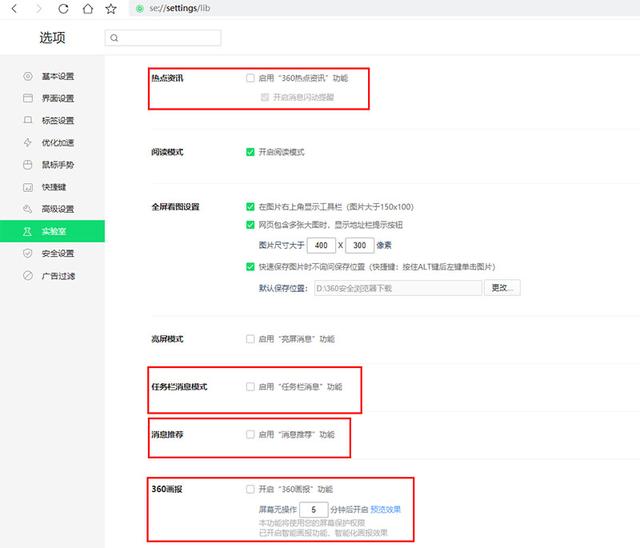Screen dimensions: 640x548
Task: Toggle the 网页包含多张大图时 checkbox
Action: [250, 224]
